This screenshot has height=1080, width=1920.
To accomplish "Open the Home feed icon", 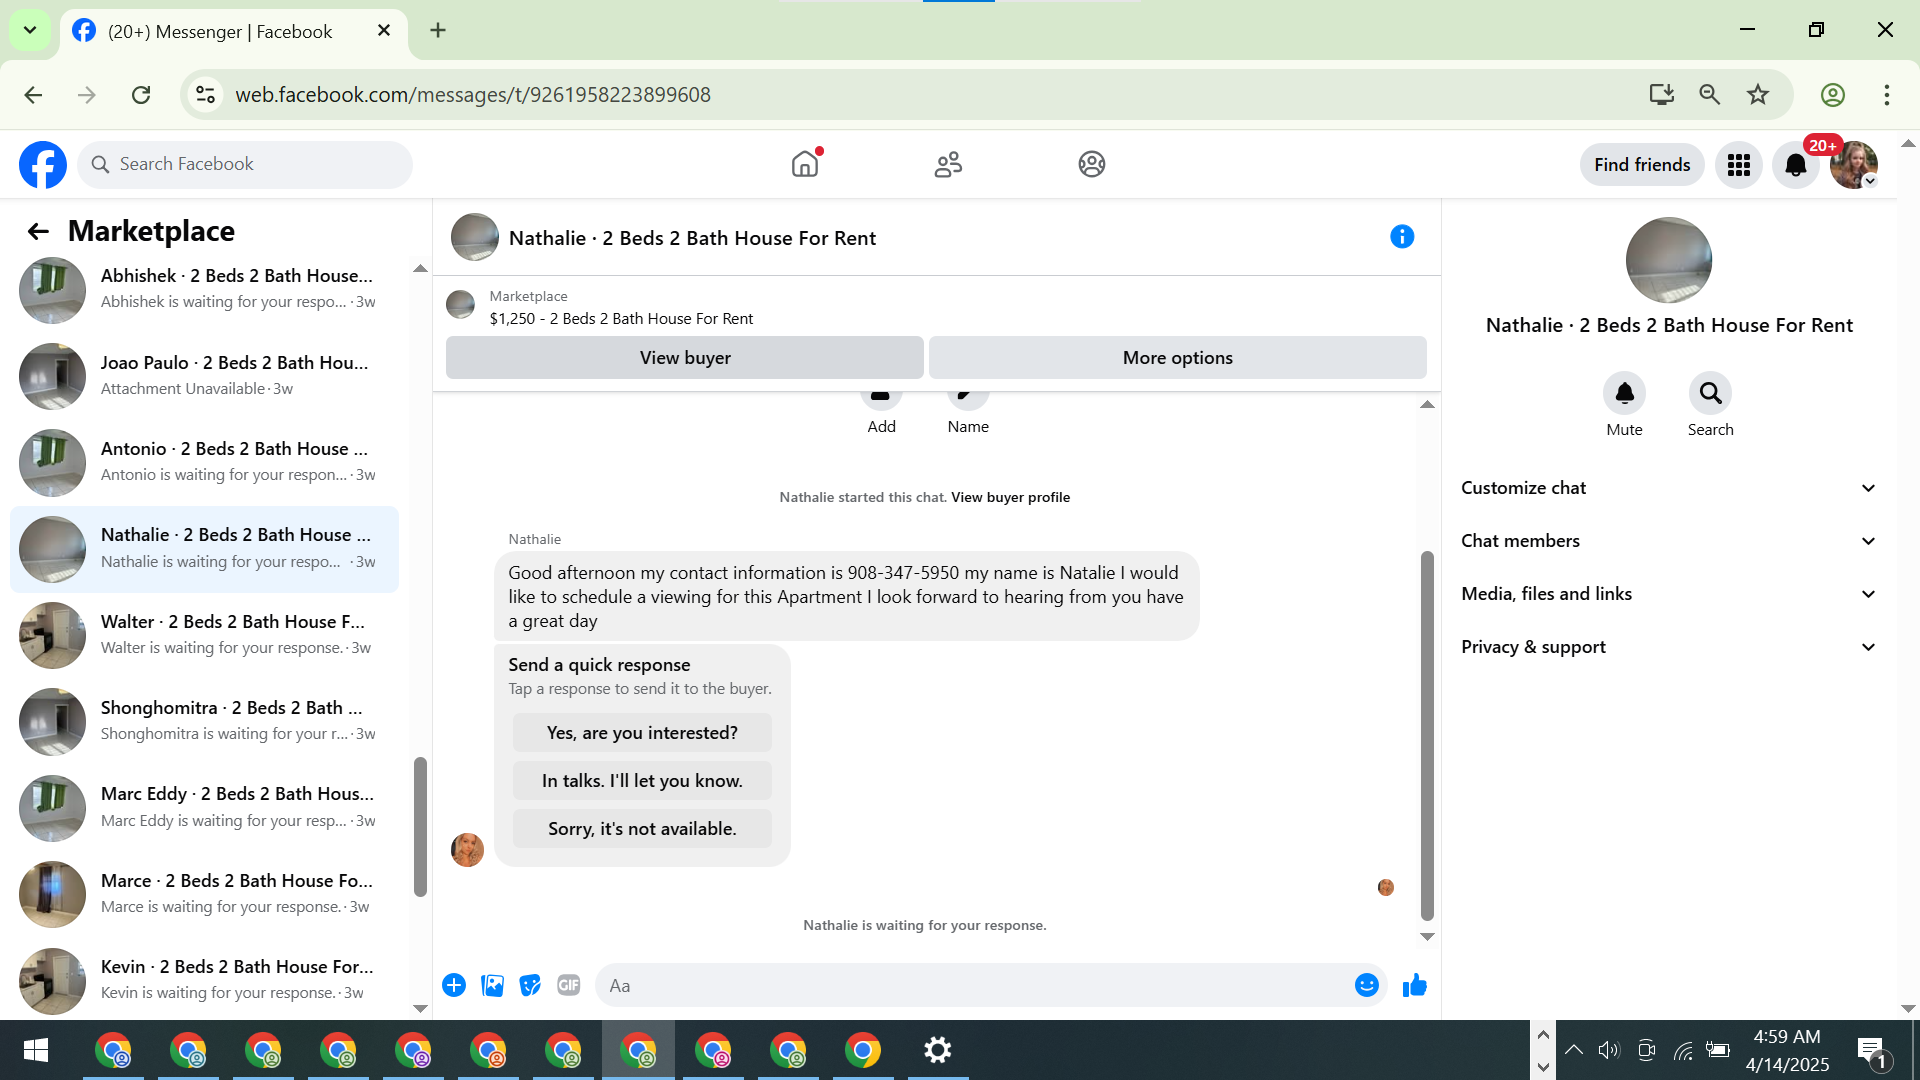I will pyautogui.click(x=805, y=164).
